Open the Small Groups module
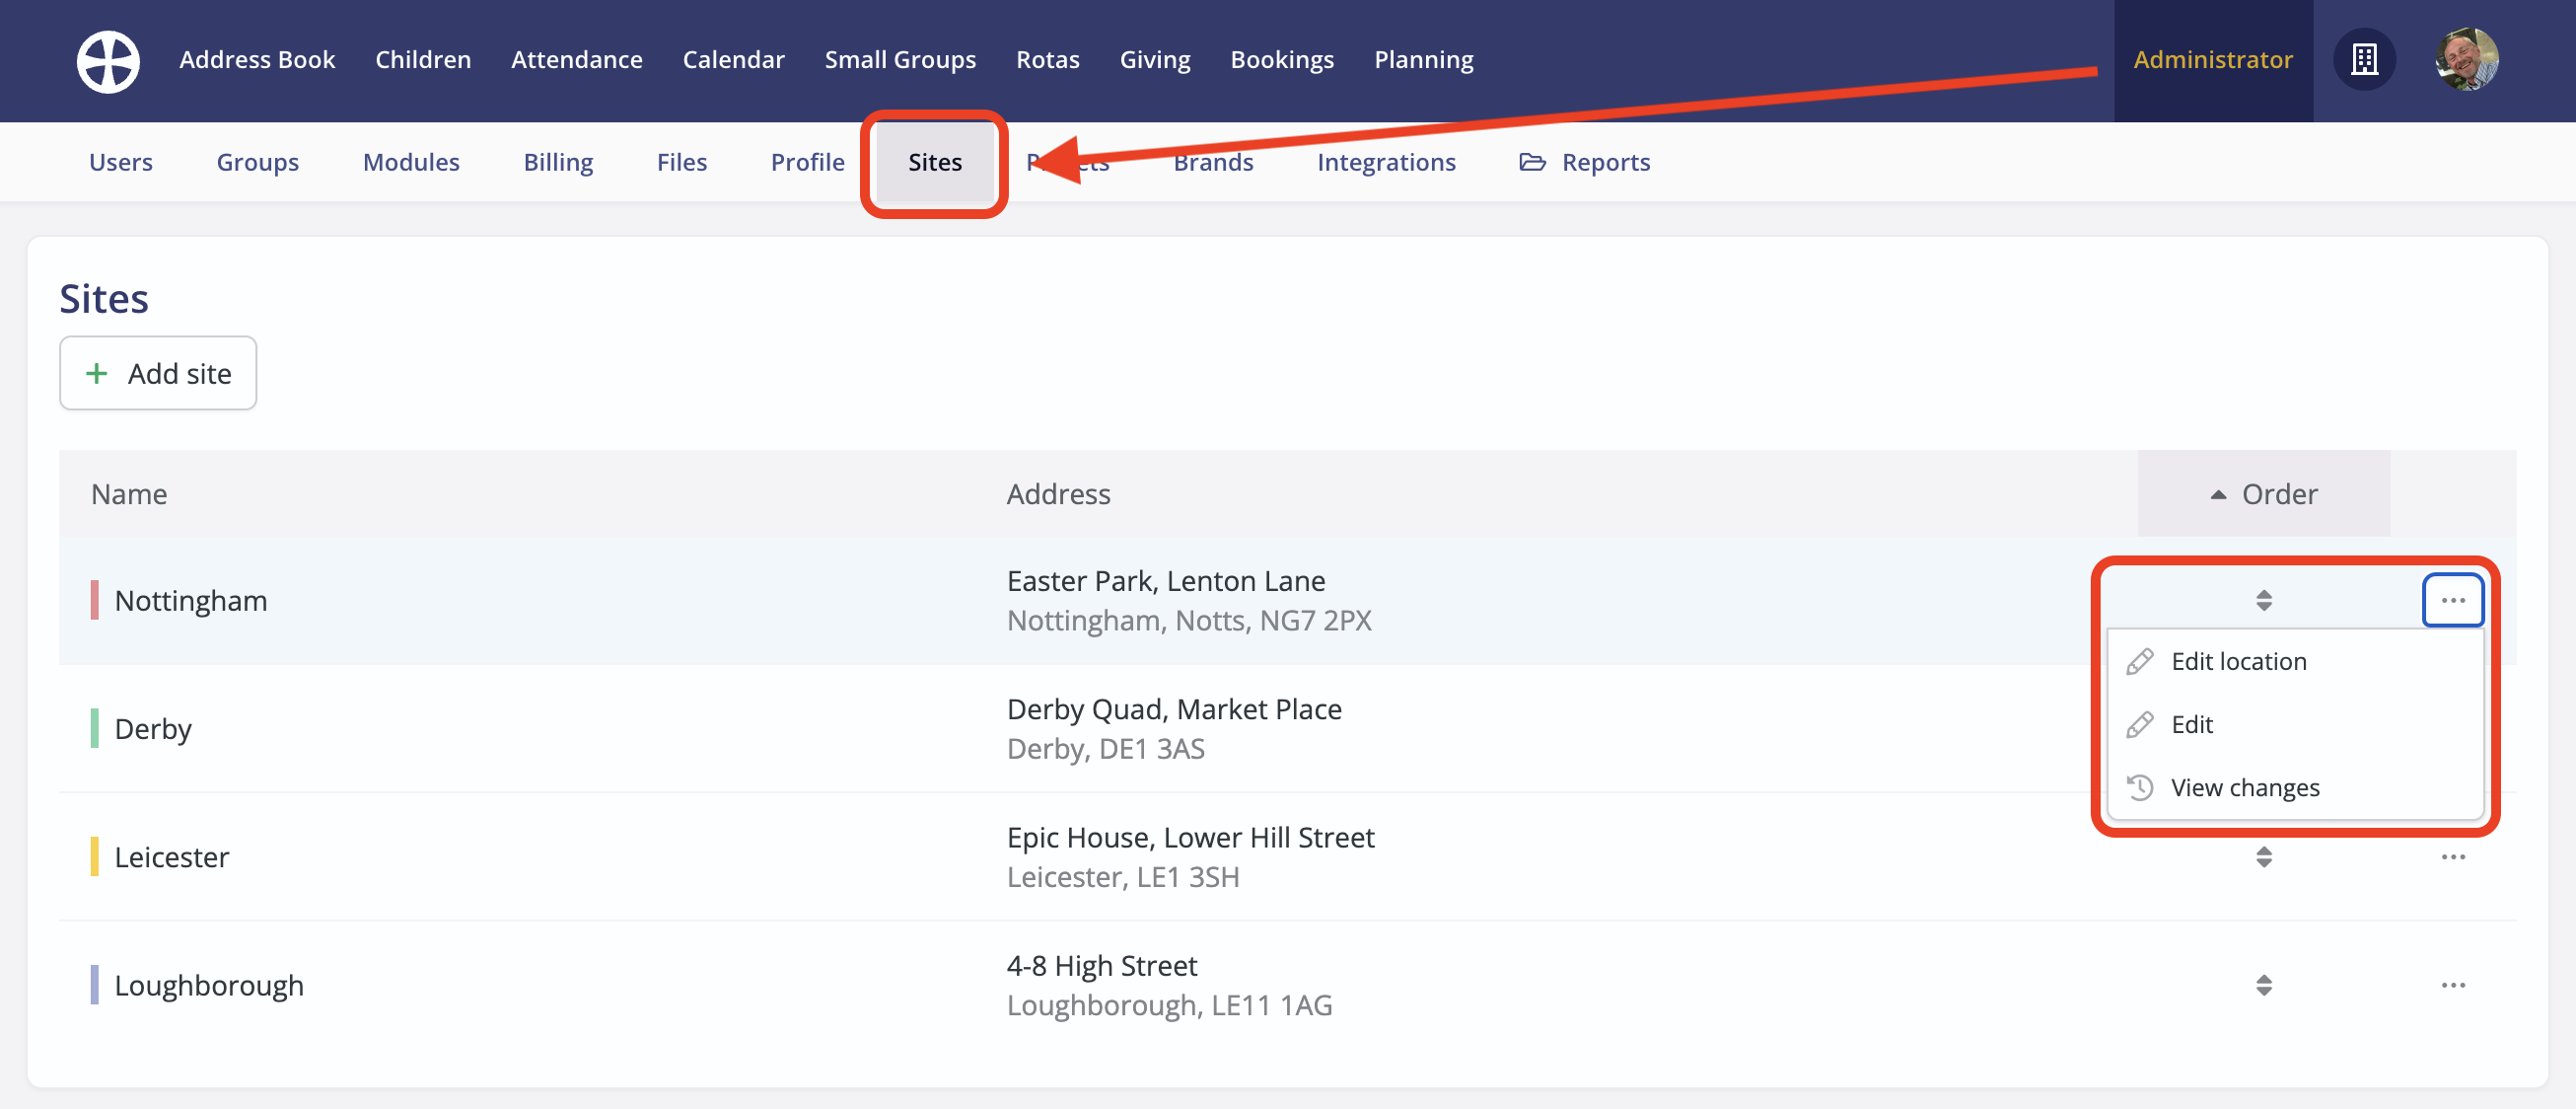 899,60
